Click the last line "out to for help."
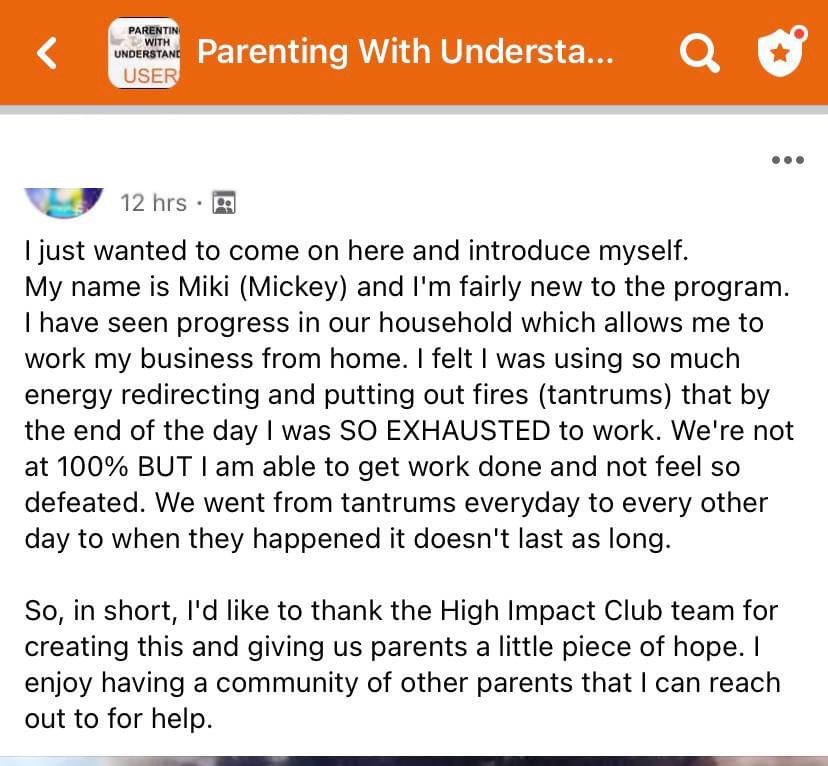 point(118,719)
